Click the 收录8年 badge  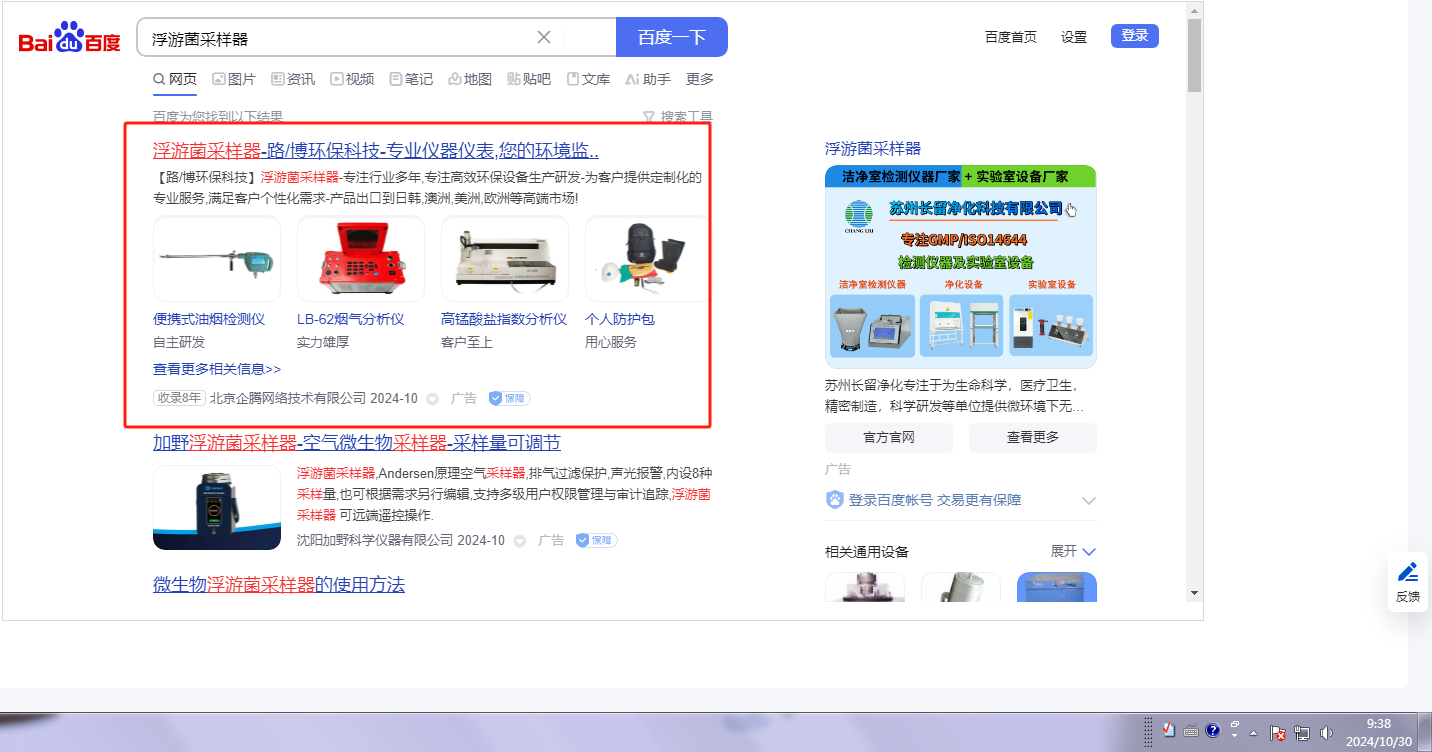coord(179,398)
